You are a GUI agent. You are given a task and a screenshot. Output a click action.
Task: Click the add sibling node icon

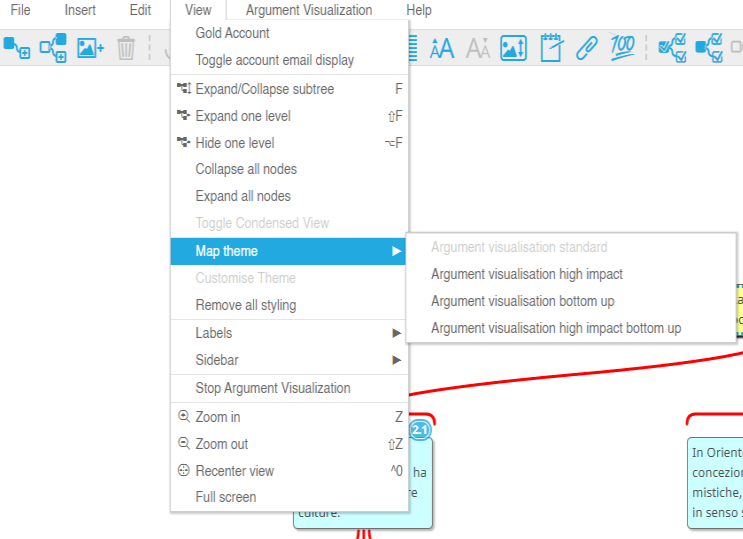pos(53,47)
